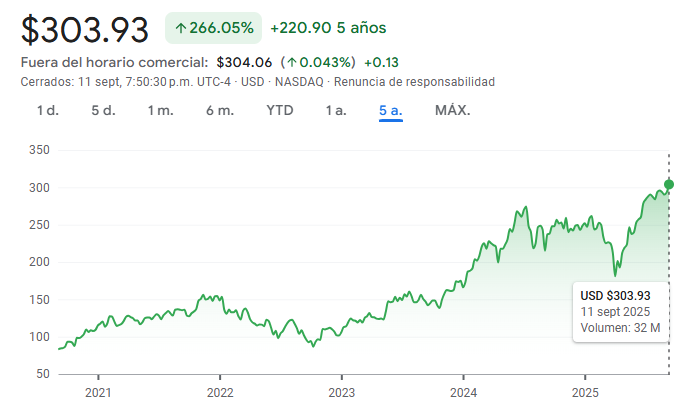688x406 pixels.
Task: Switch to the 6 m. range tab
Action: pyautogui.click(x=220, y=111)
